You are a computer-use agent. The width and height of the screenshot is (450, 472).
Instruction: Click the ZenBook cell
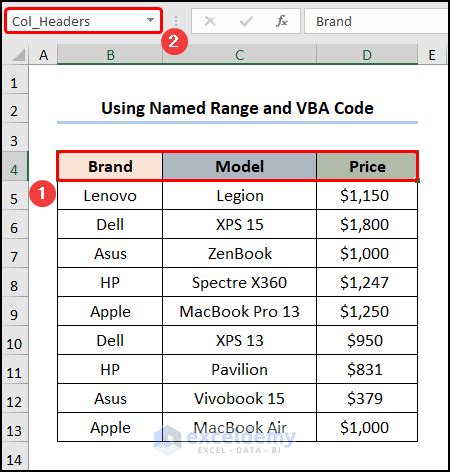239,253
